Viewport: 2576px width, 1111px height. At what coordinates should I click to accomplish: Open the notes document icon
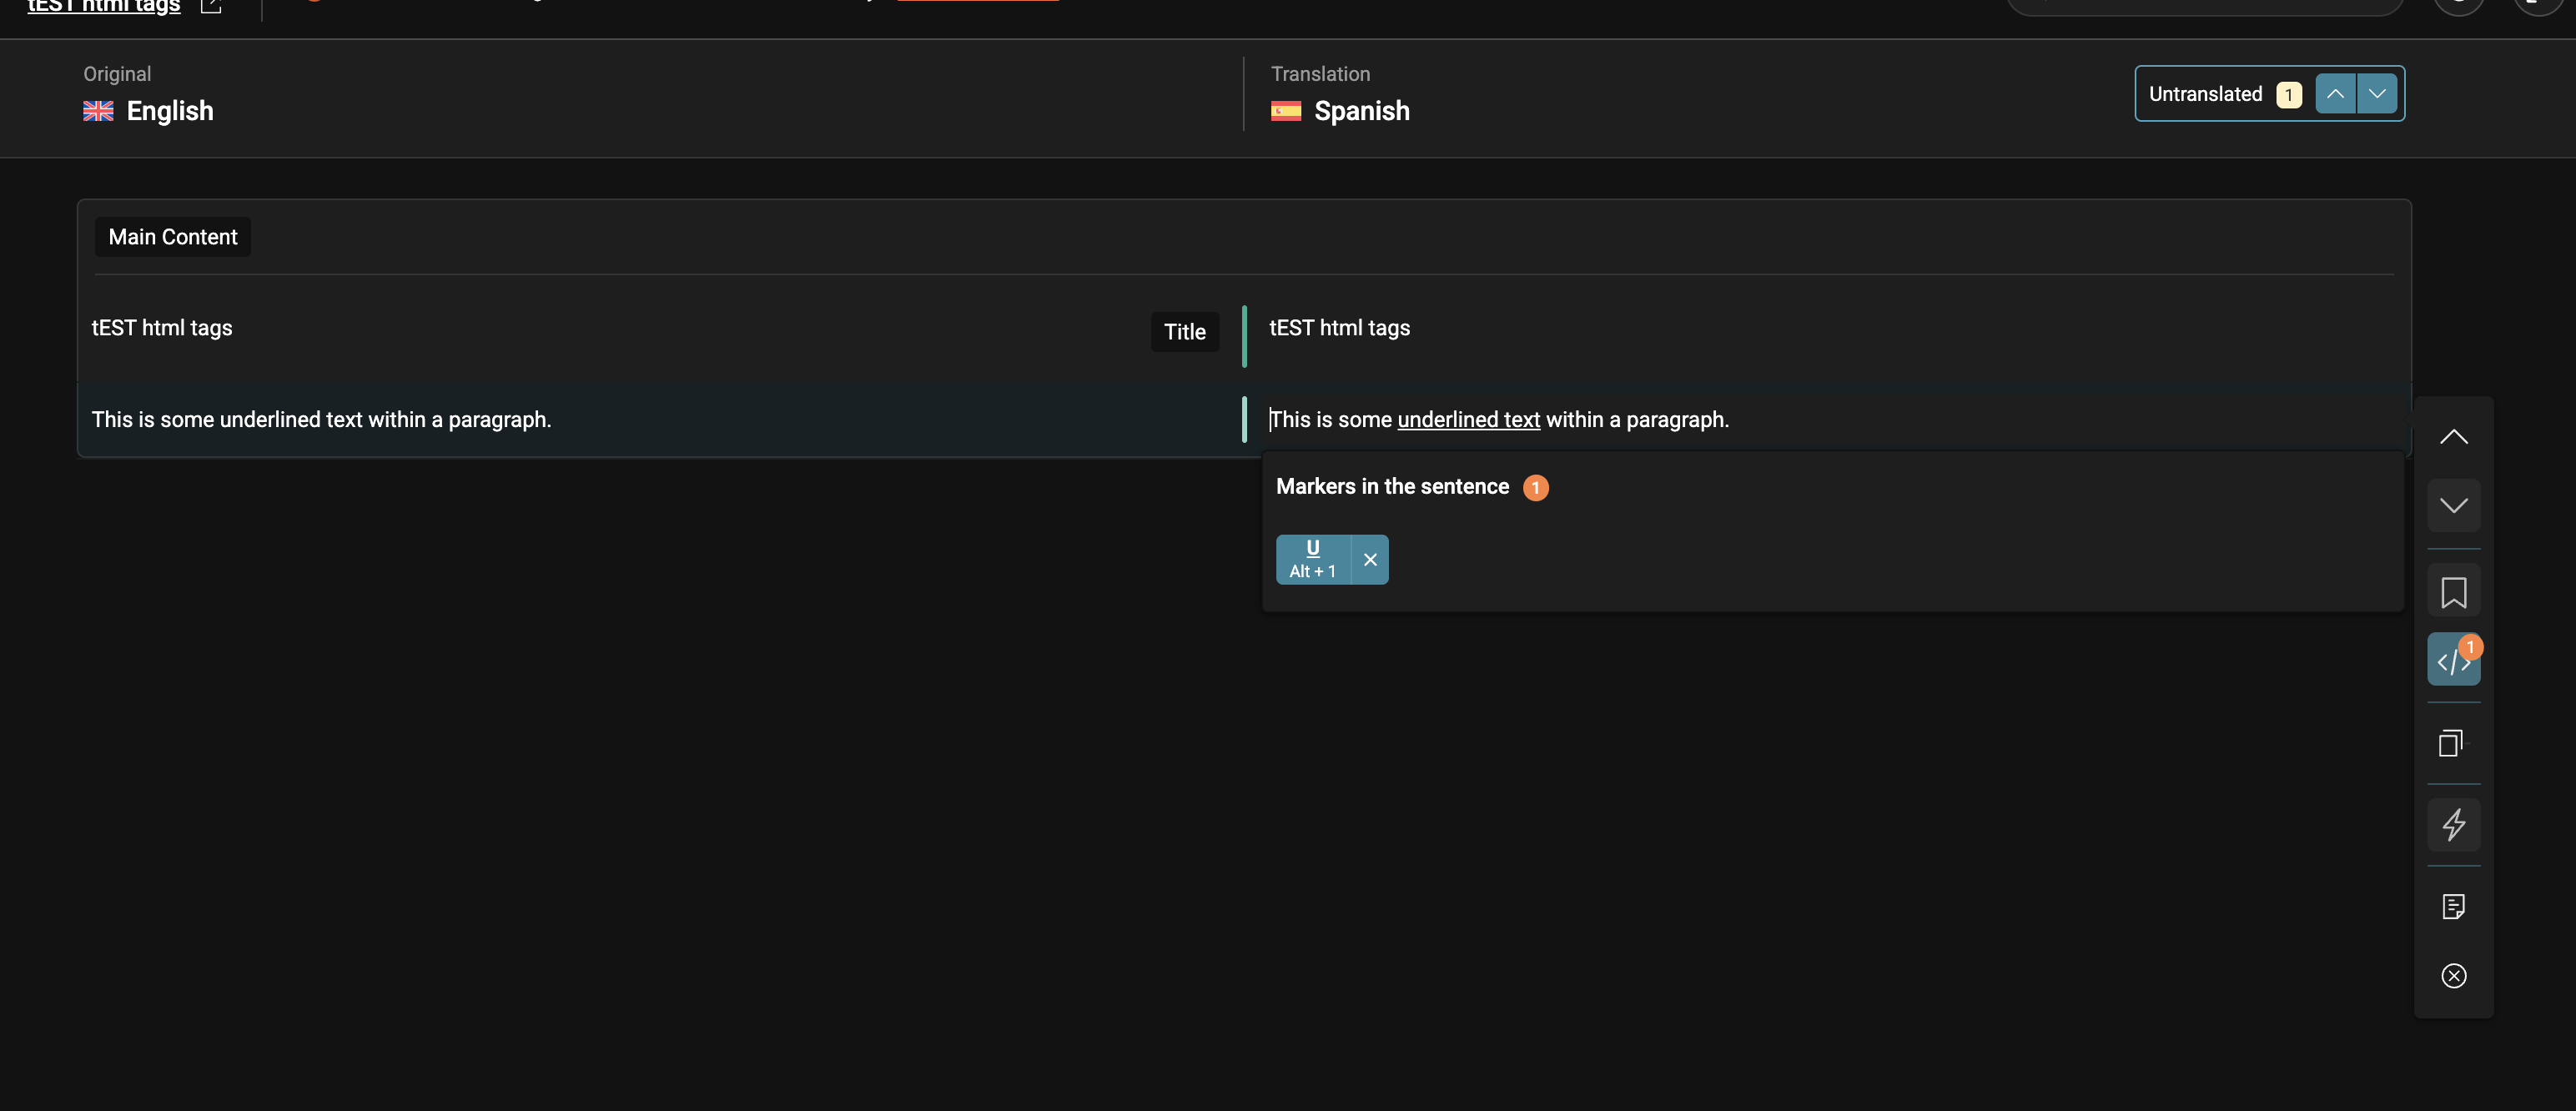pos(2453,907)
